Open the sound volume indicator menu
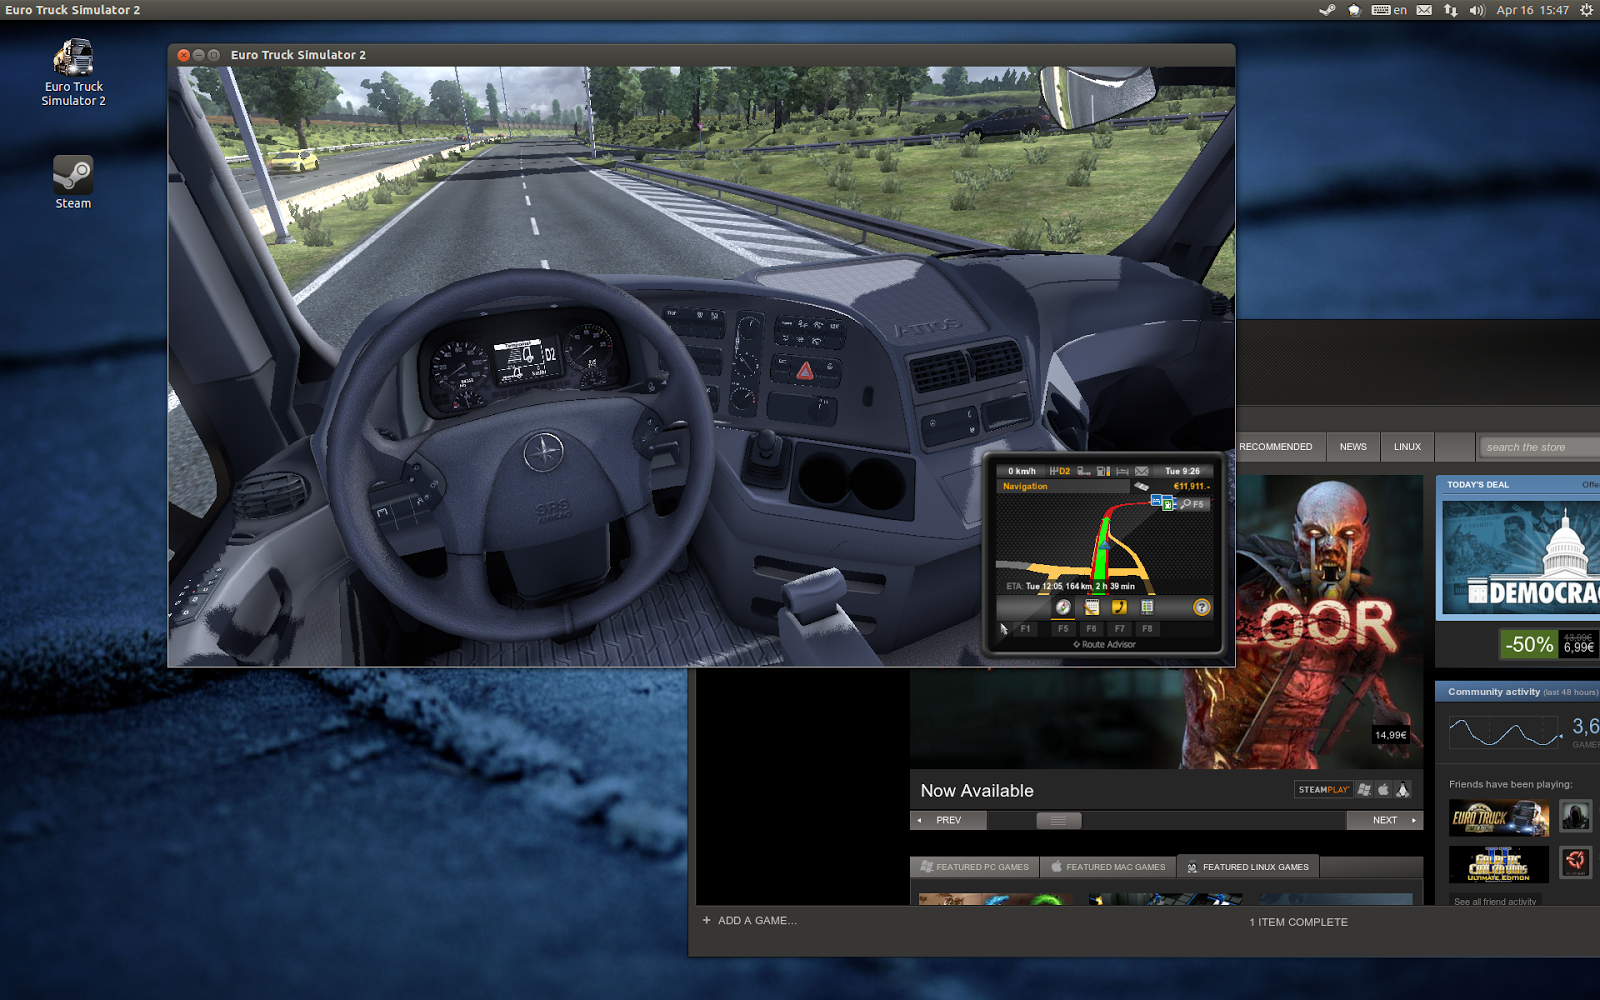Image resolution: width=1600 pixels, height=1000 pixels. pos(1477,10)
